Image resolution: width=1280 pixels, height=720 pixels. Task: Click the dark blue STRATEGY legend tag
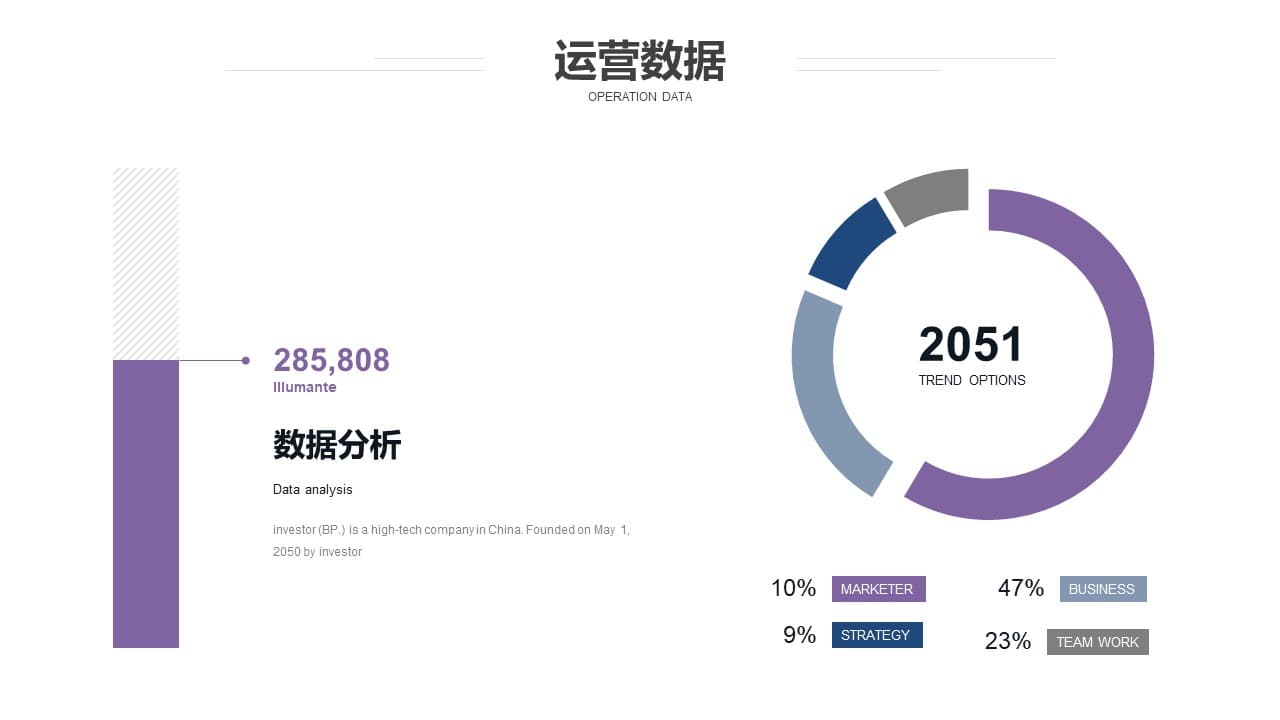(x=877, y=635)
